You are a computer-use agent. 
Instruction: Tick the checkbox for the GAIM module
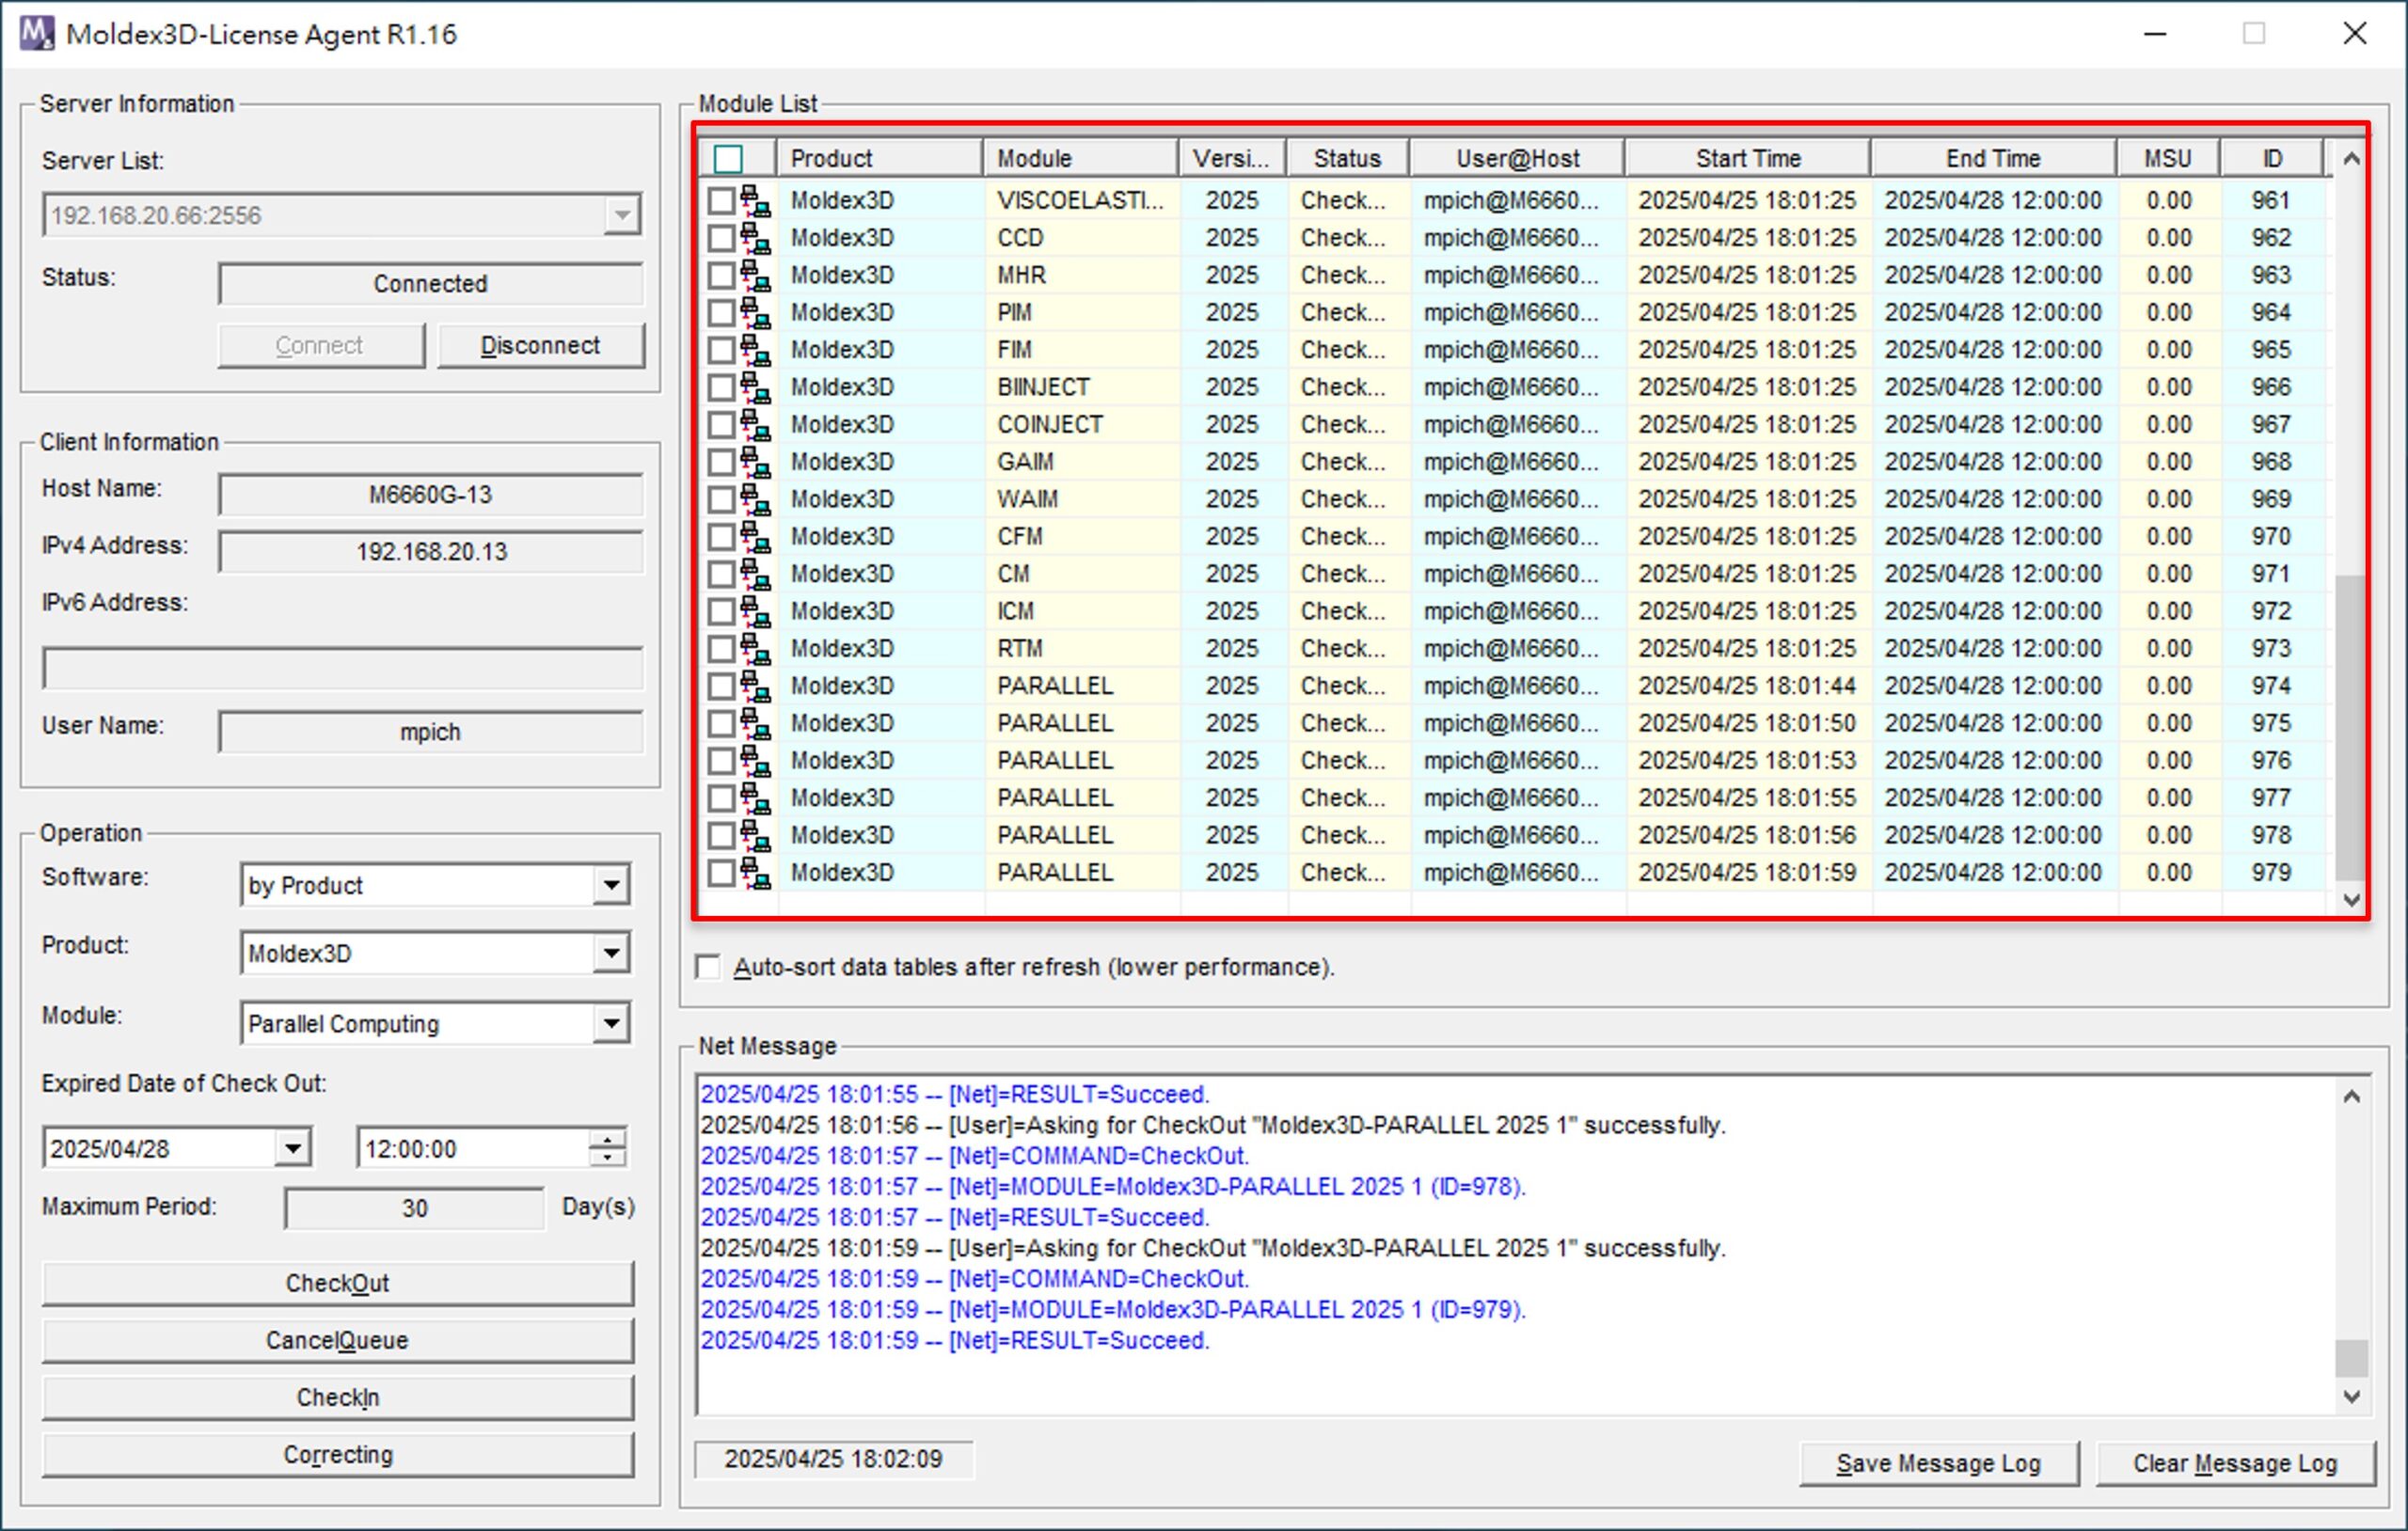pos(721,462)
